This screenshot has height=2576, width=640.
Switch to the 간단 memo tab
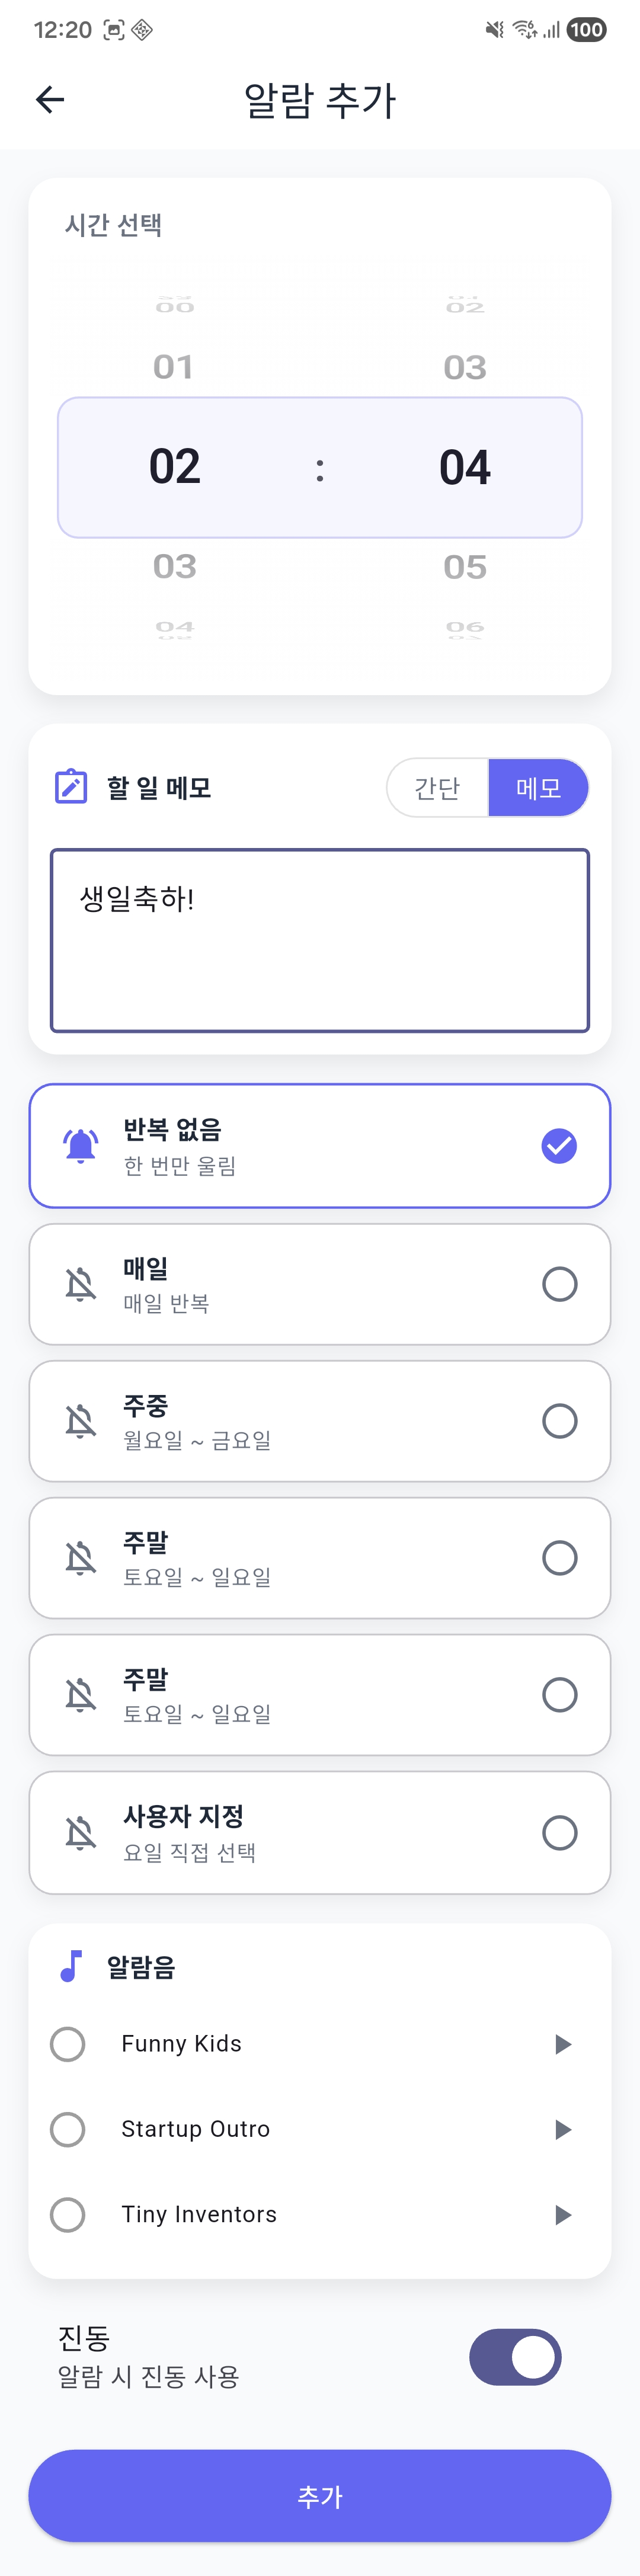(x=437, y=787)
